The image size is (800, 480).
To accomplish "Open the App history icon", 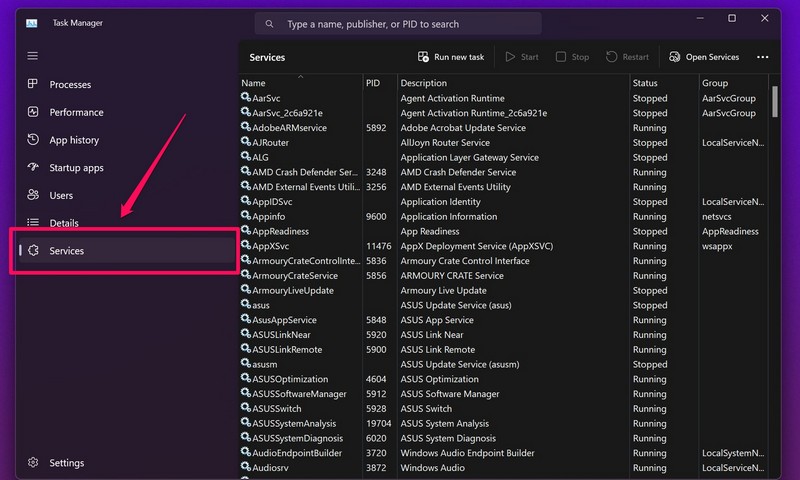I will pyautogui.click(x=33, y=141).
